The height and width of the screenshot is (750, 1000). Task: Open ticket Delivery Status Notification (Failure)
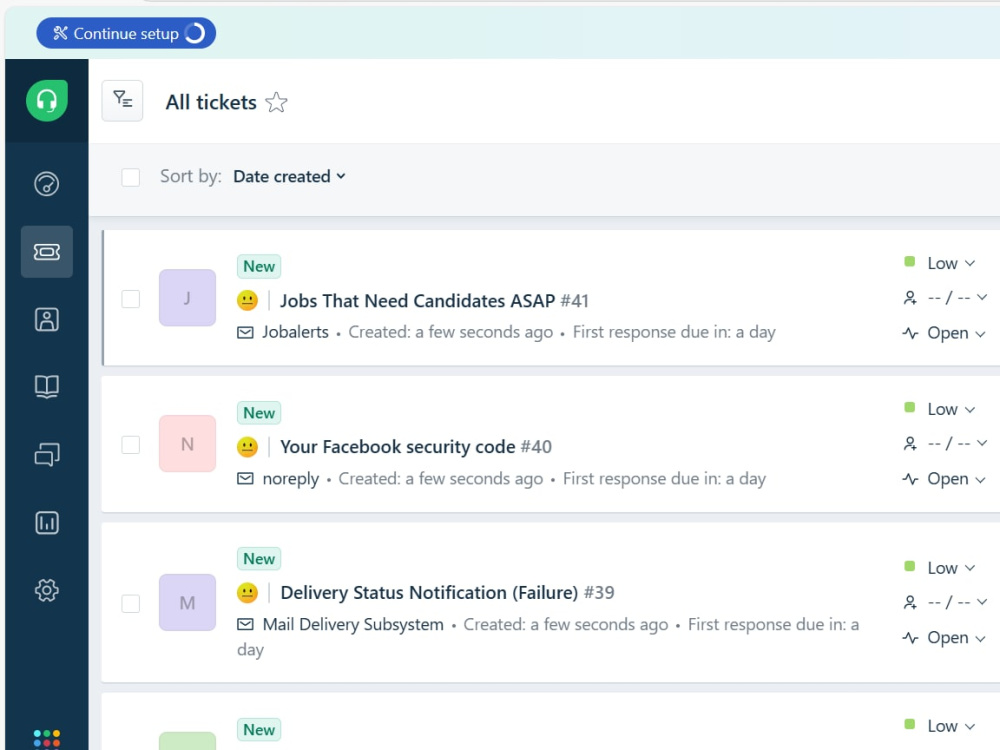click(429, 592)
